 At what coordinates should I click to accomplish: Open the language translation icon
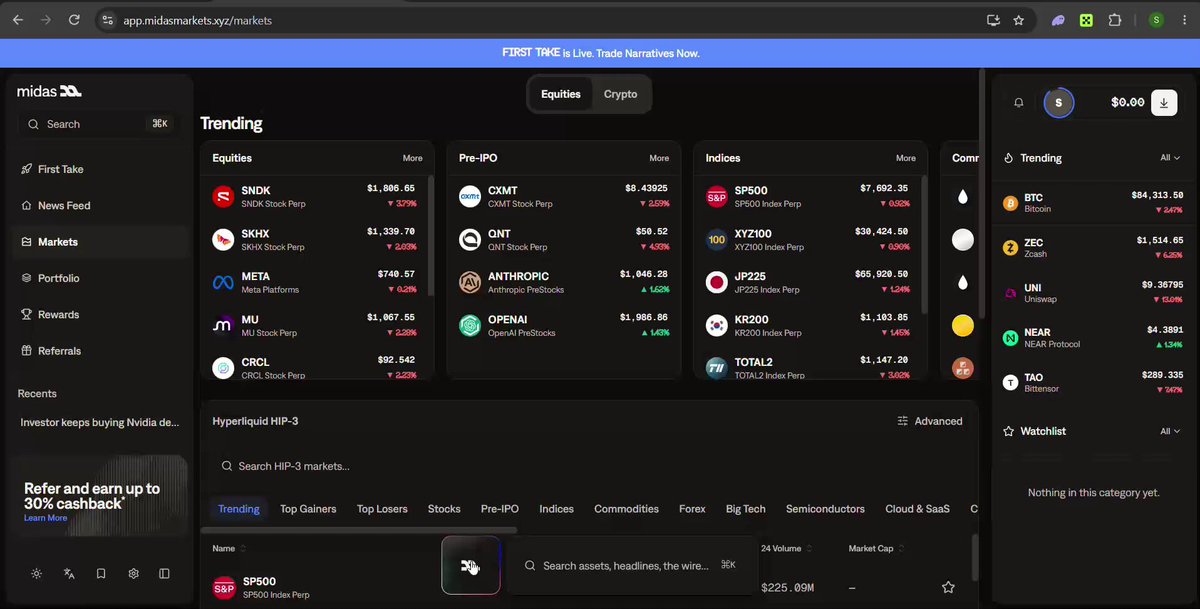(69, 574)
